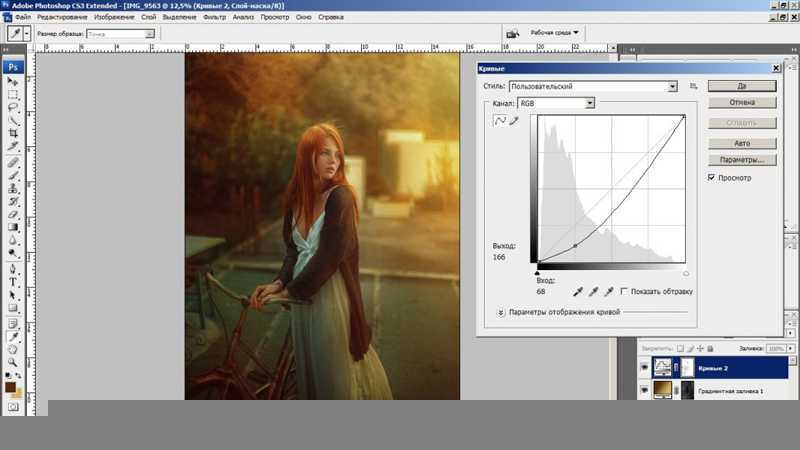
Task: Choose the draw-curve pencil mode icon
Action: (x=514, y=121)
